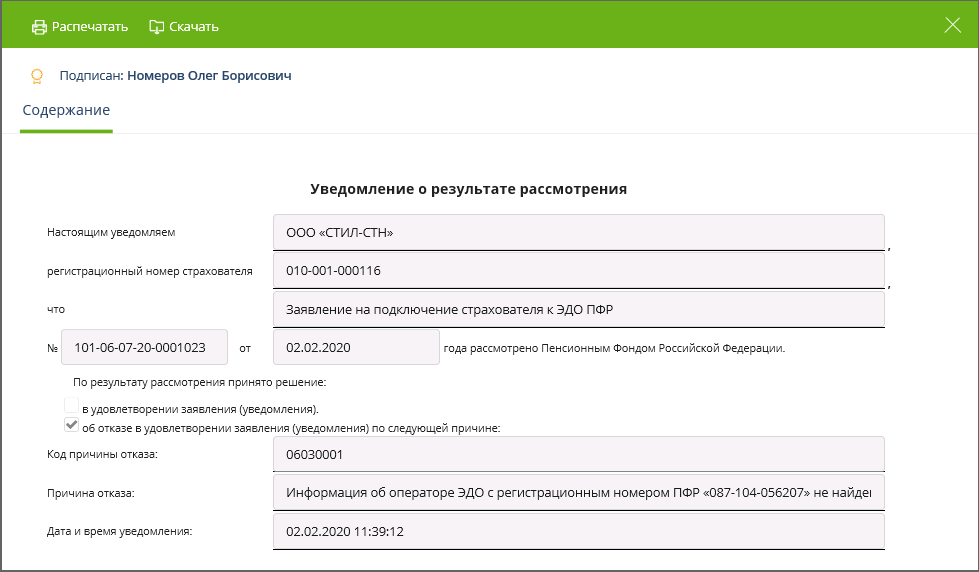
Task: Click the printer icon in the green toolbar
Action: click(x=39, y=27)
